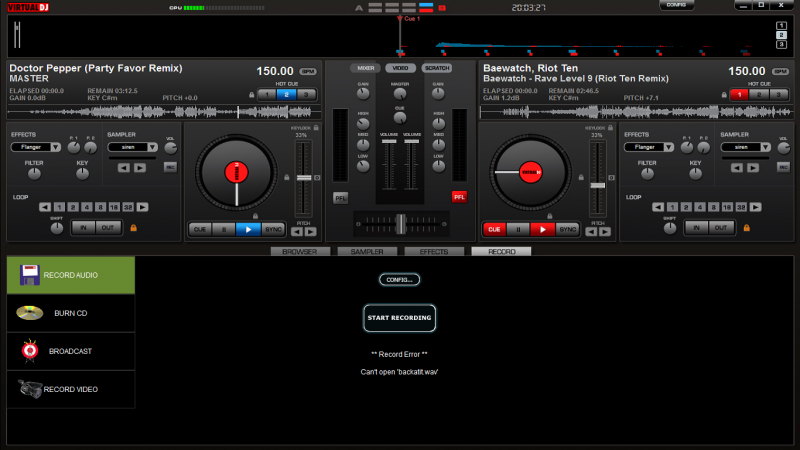Select 4-beat loop on left deck
Screen dimensions: 800x450
(x=87, y=207)
